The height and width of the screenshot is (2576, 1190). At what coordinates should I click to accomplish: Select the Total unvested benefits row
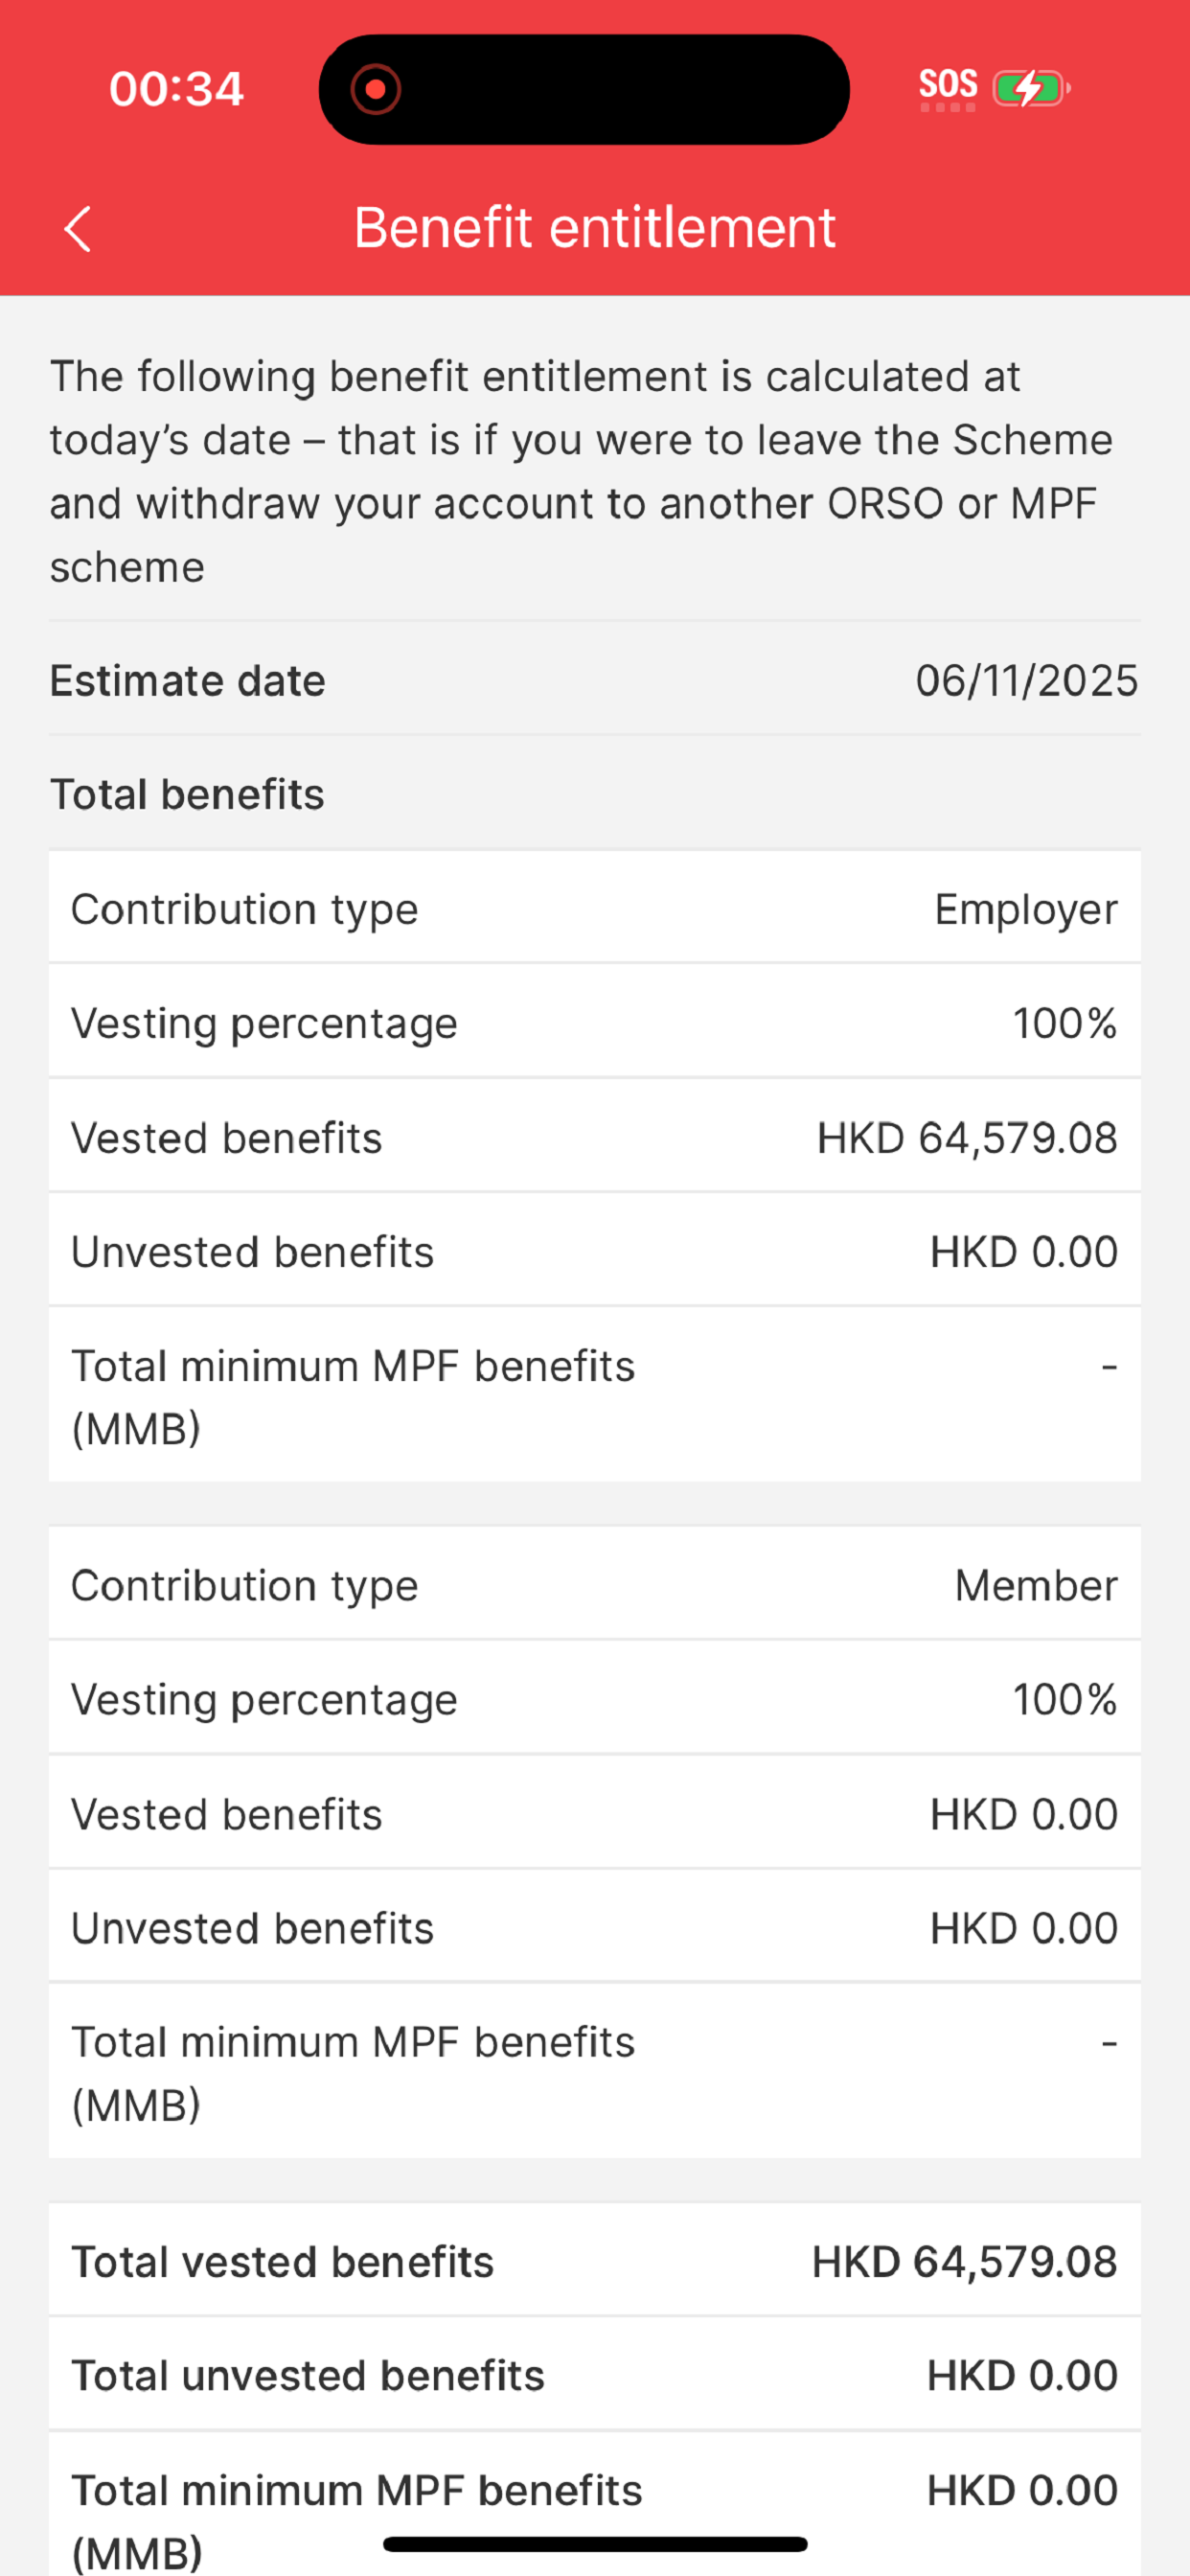tap(595, 2375)
